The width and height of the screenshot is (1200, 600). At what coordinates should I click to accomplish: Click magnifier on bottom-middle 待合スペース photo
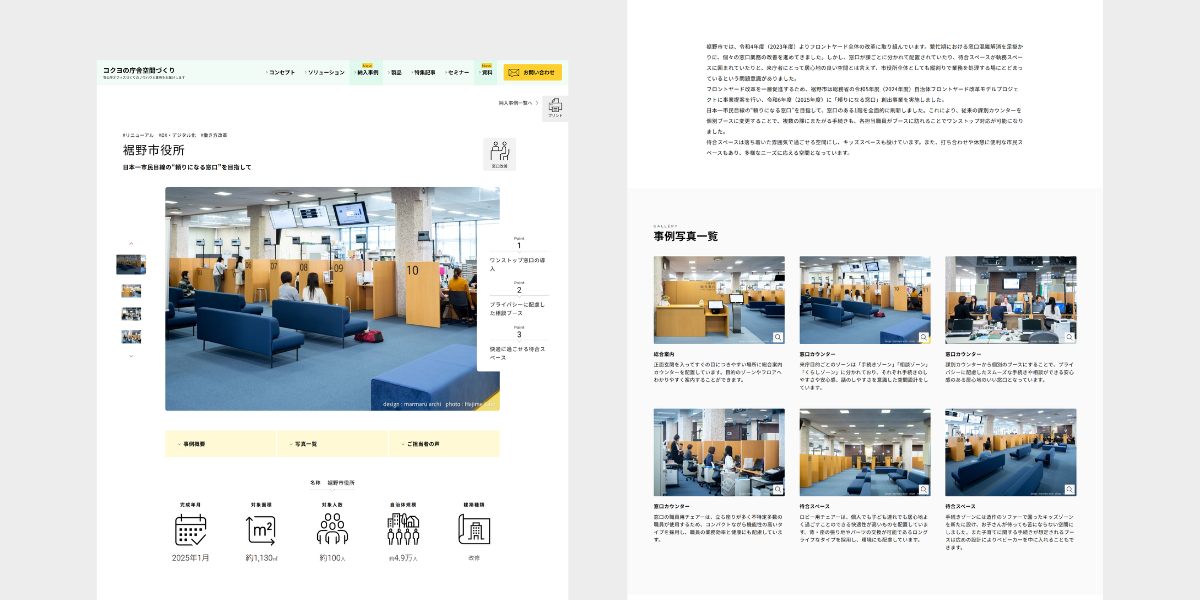[923, 489]
